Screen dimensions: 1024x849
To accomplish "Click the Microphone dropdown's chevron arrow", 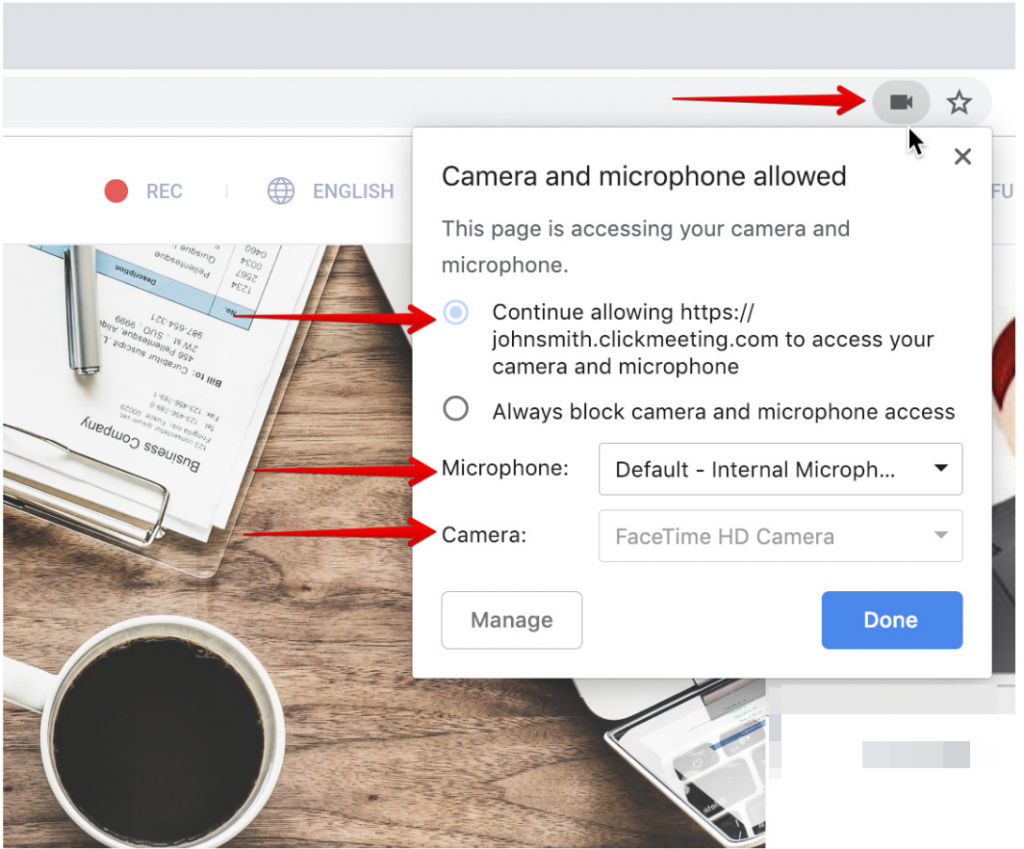I will tap(941, 469).
